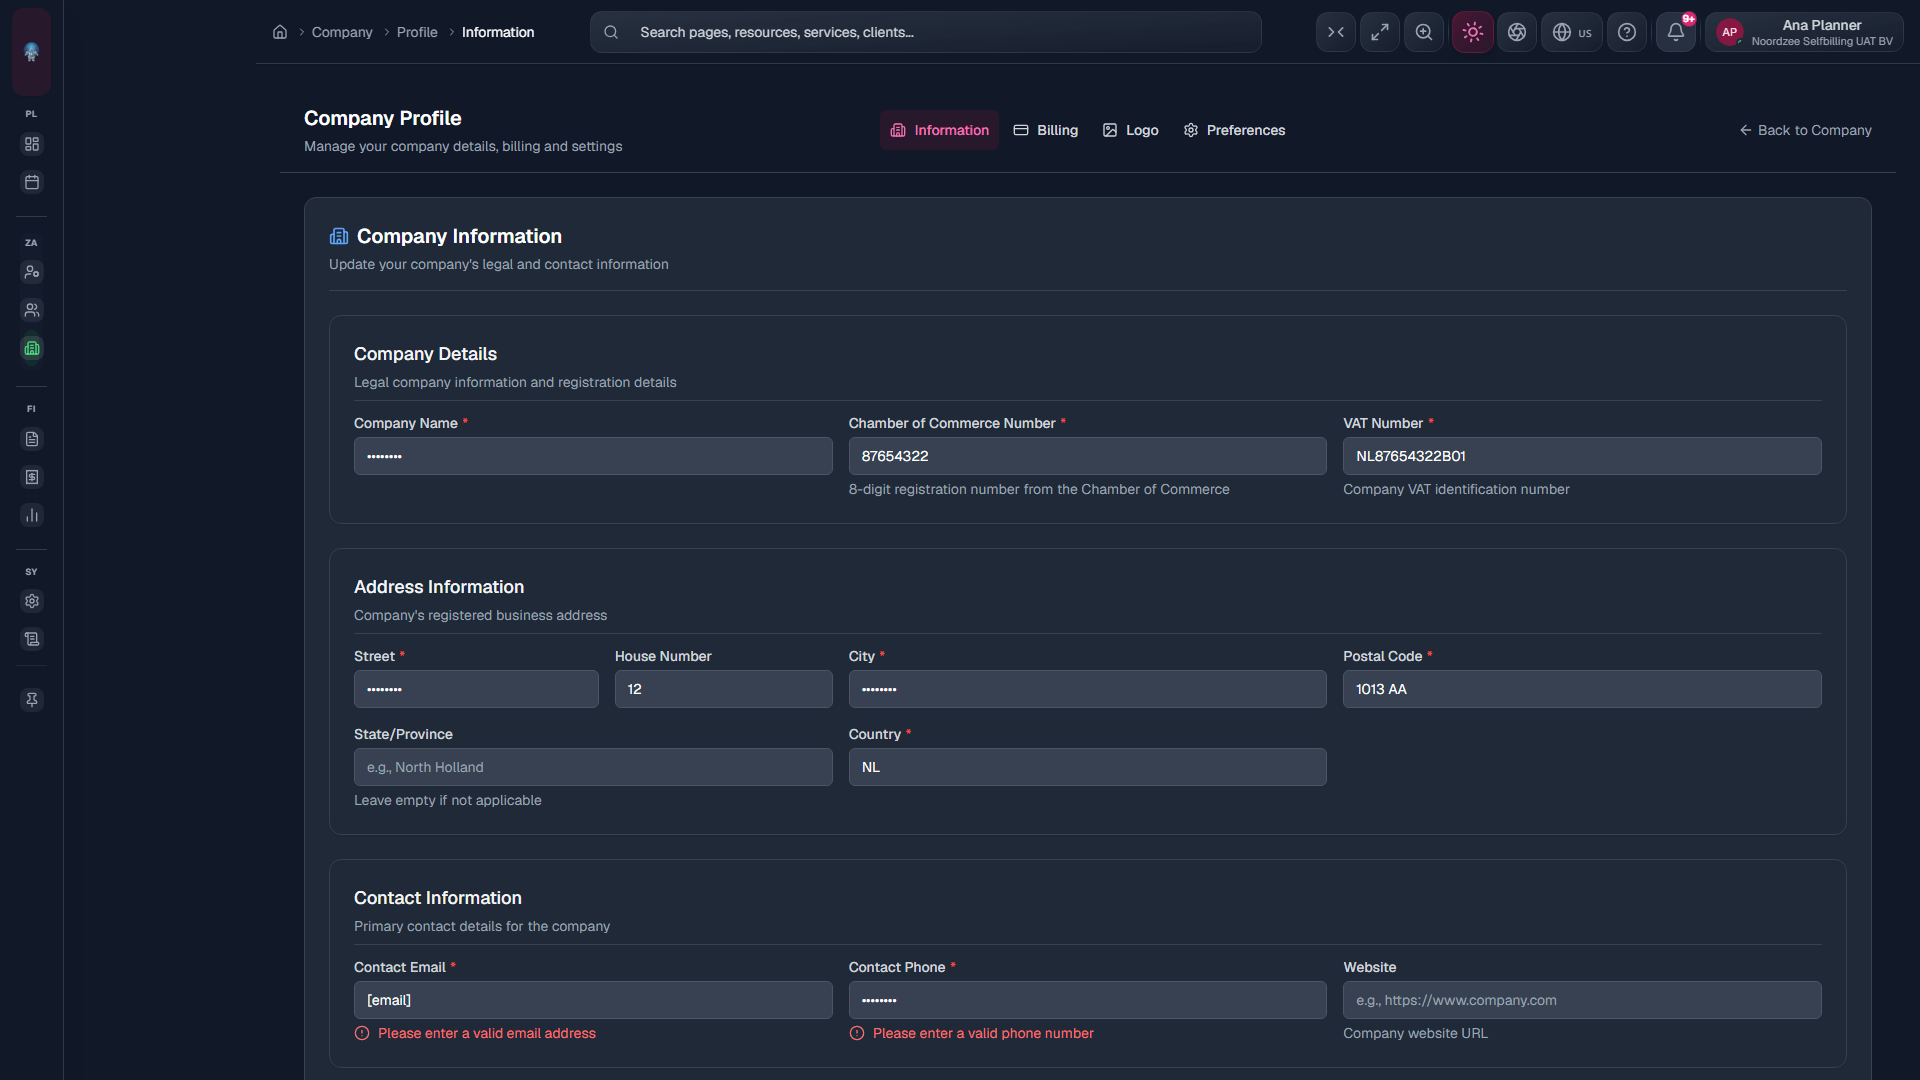This screenshot has height=1080, width=1920.
Task: Click the Contact Phone field
Action: pyautogui.click(x=1087, y=1000)
